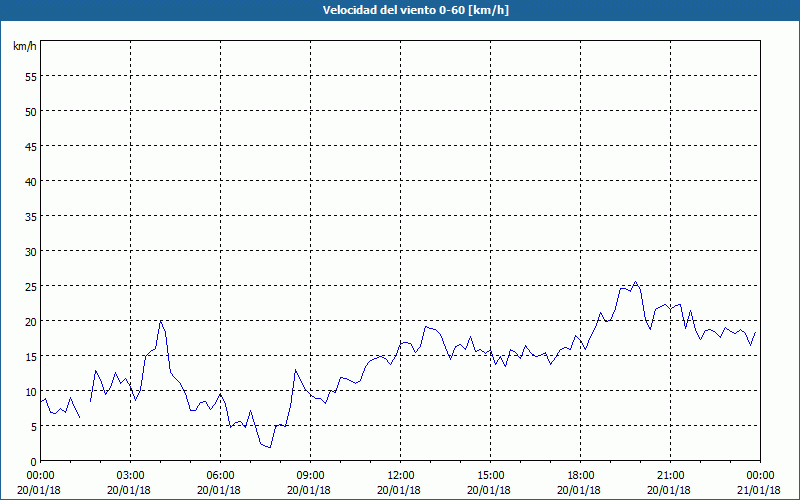Click the 10 value on the y-axis
Viewport: 800px width, 500px height.
coord(31,391)
